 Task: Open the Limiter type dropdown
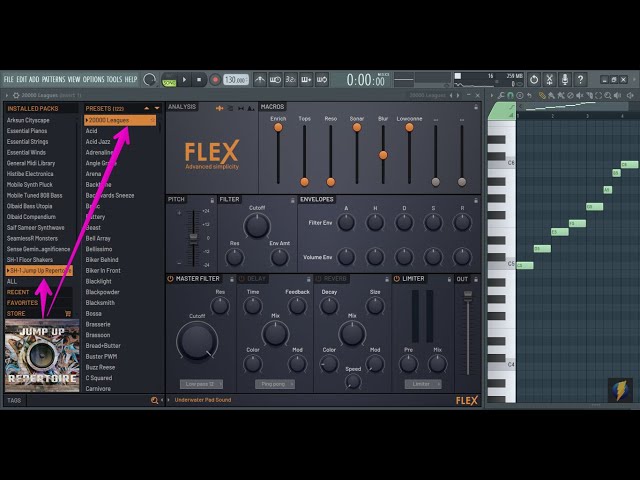[424, 384]
